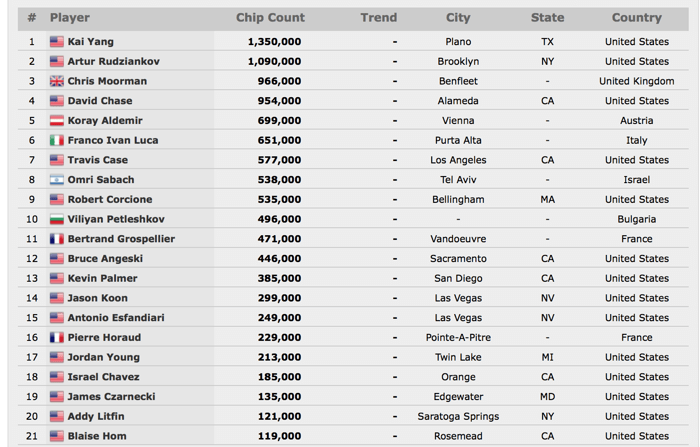Open Jason Koon player link
The height and width of the screenshot is (447, 700).
pyautogui.click(x=98, y=298)
